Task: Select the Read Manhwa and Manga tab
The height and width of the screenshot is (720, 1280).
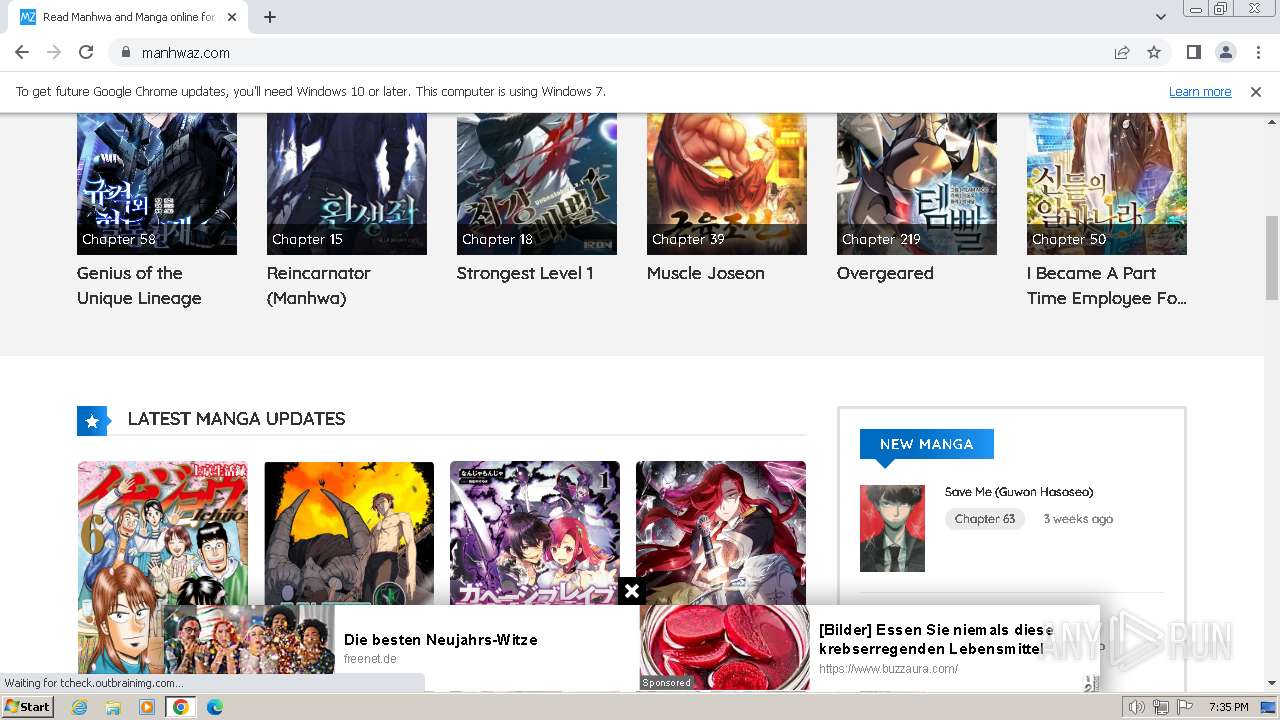Action: click(130, 17)
